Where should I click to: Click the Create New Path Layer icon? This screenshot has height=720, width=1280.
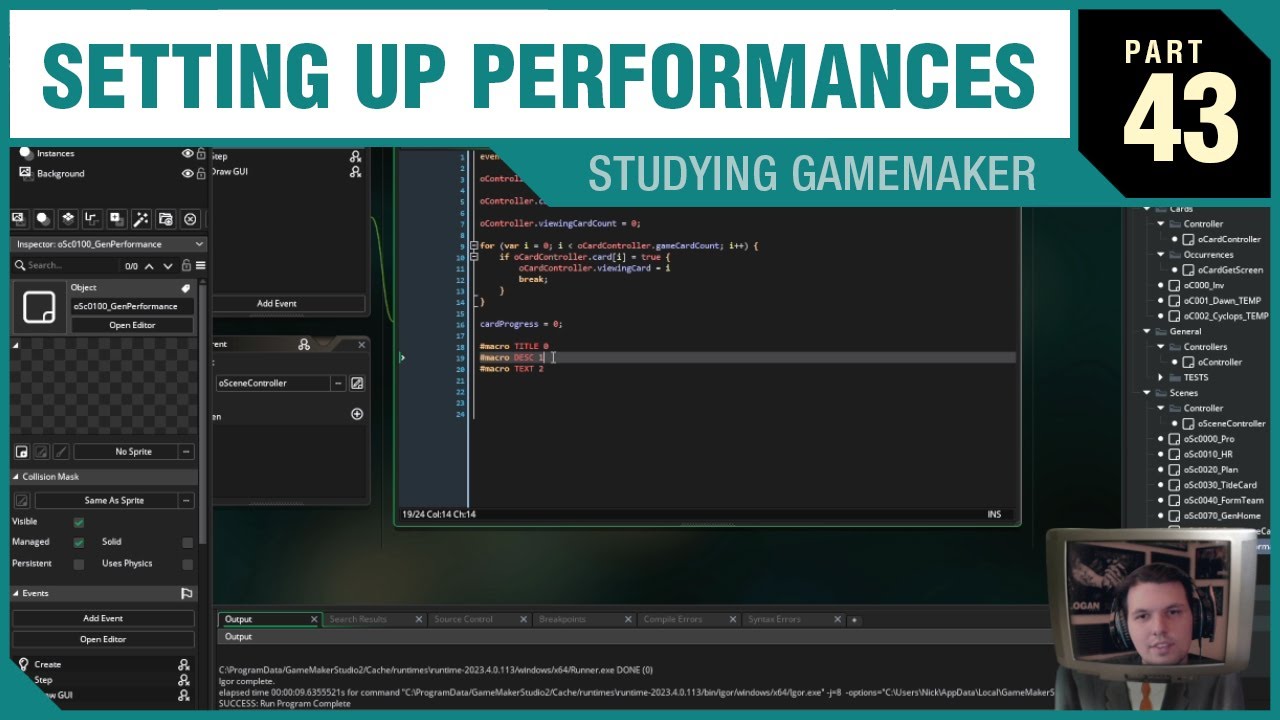coord(92,219)
